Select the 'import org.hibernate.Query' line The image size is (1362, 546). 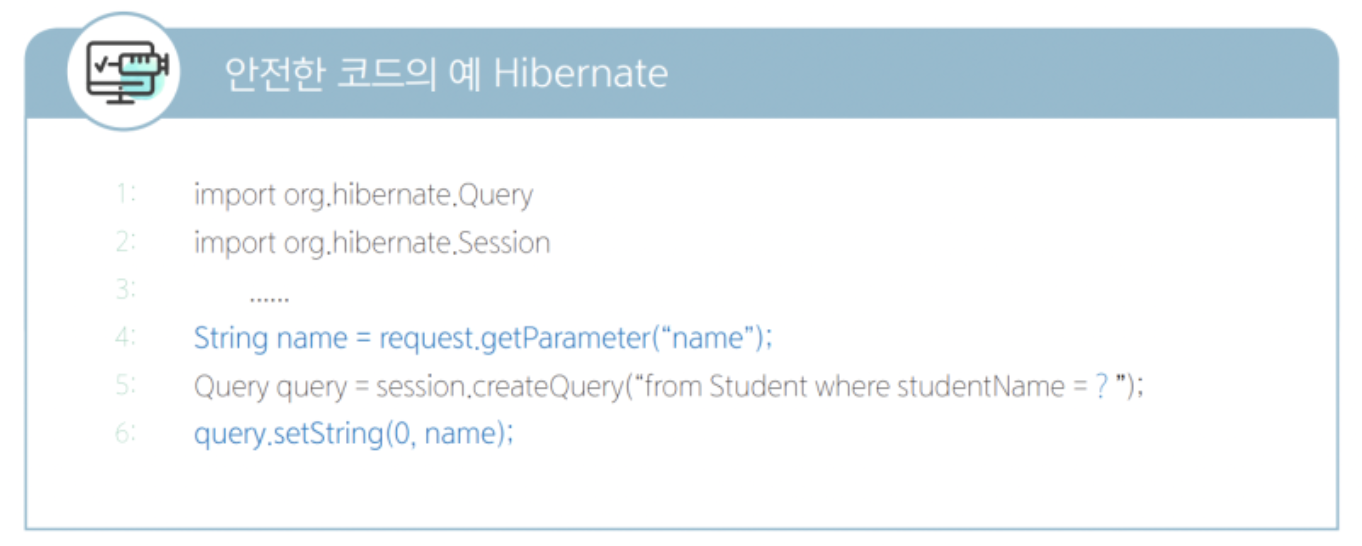click(363, 195)
